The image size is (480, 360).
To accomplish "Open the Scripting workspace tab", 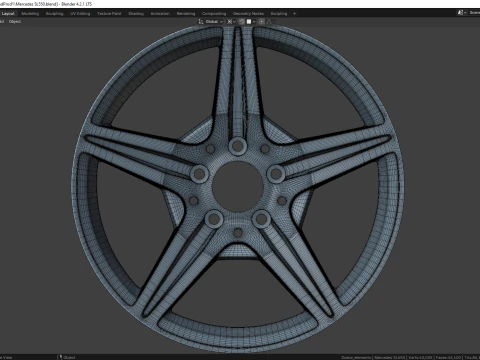I will click(x=279, y=14).
